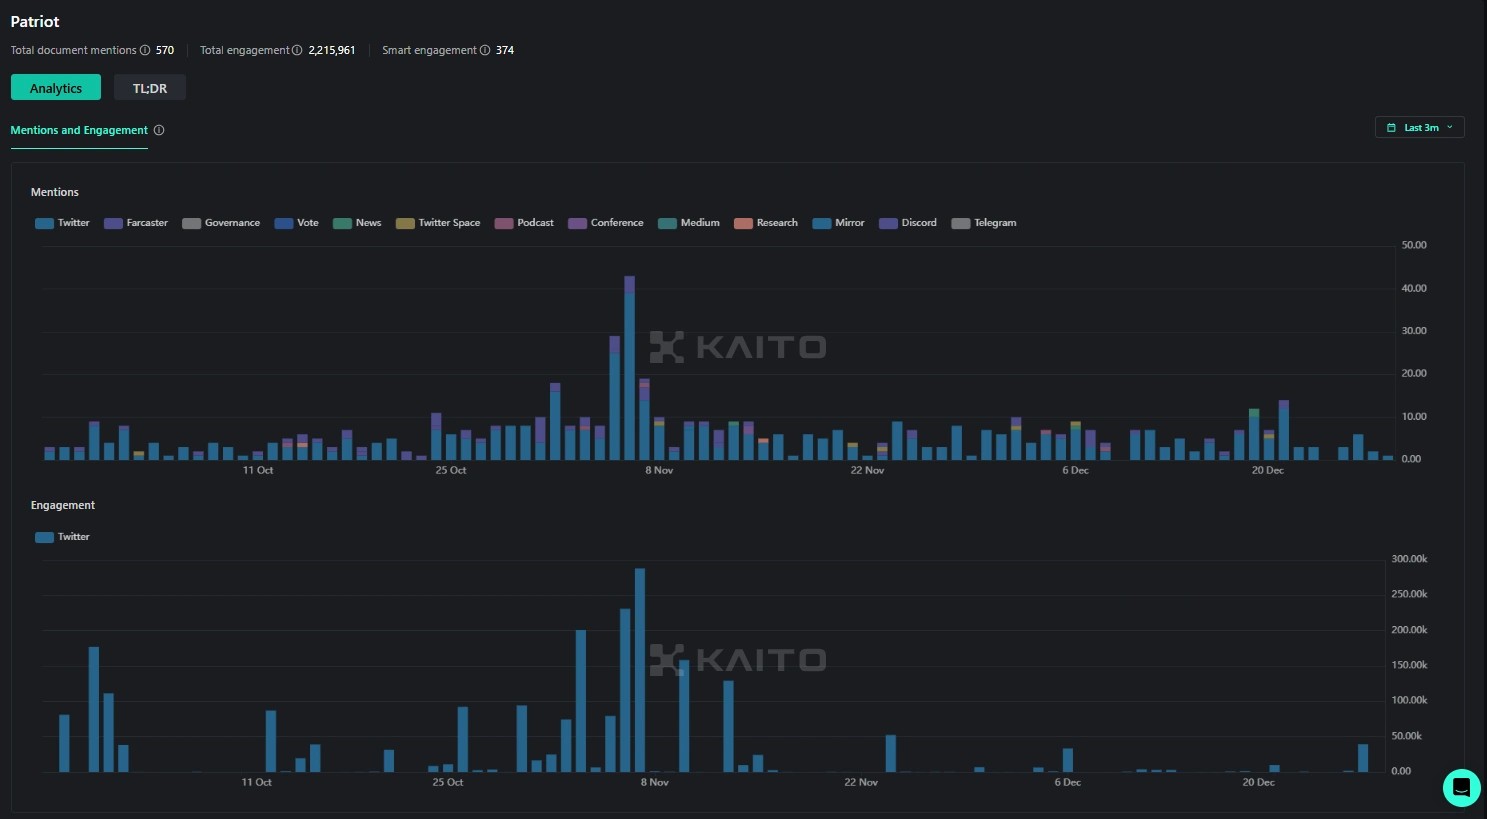Toggle Governance series in Mentions legend

(221, 223)
